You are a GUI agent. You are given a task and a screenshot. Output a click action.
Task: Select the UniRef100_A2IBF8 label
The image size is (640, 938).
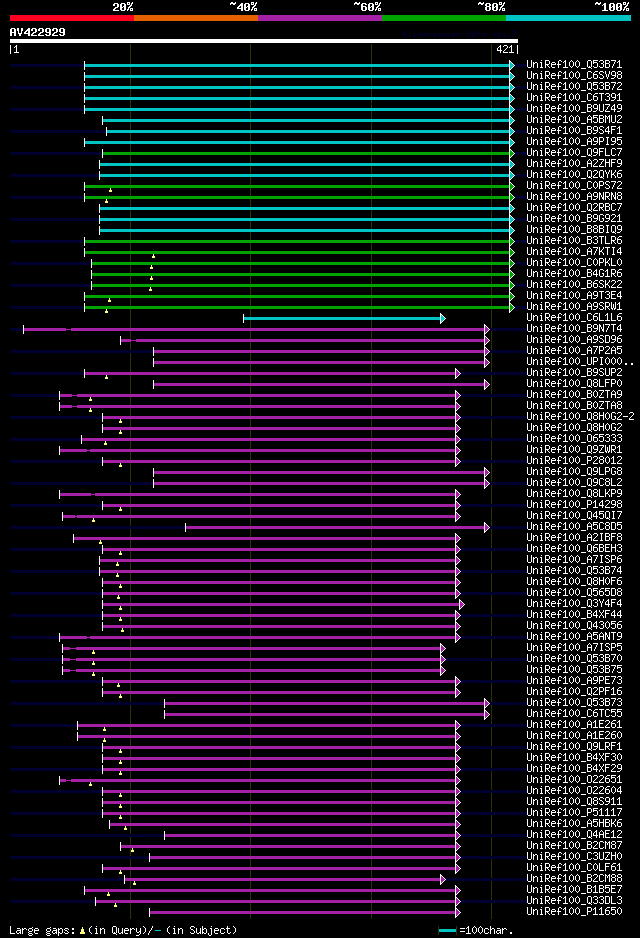coord(574,537)
